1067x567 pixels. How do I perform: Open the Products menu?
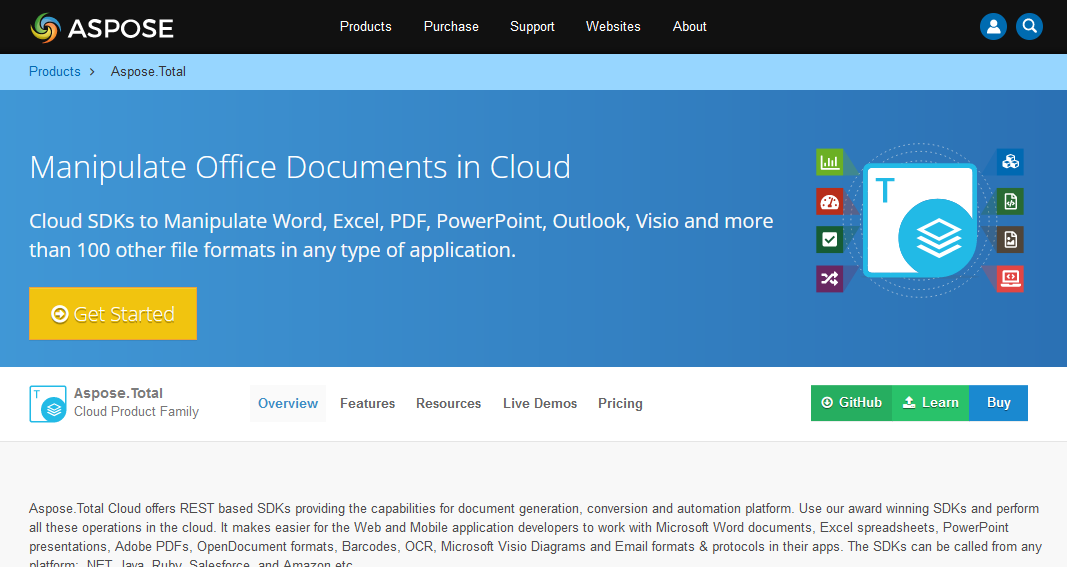click(x=365, y=27)
